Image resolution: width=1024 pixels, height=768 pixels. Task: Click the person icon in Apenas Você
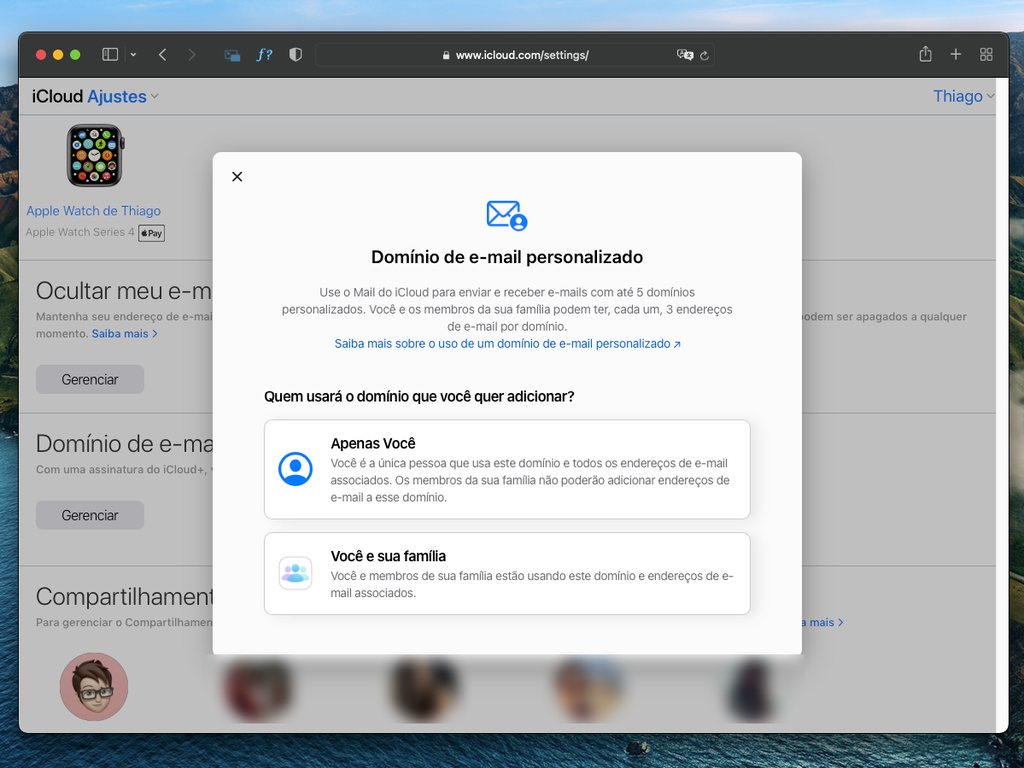point(295,469)
